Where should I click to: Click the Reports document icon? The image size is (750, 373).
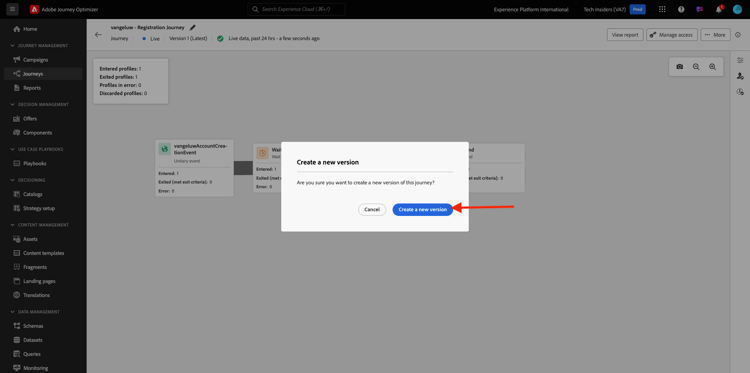point(17,88)
